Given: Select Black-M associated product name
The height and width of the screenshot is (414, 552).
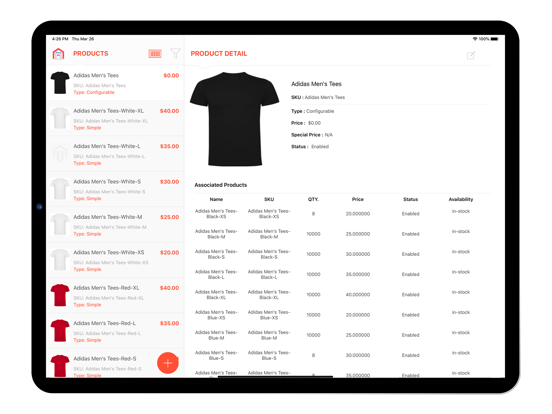Looking at the screenshot, I should tap(216, 234).
